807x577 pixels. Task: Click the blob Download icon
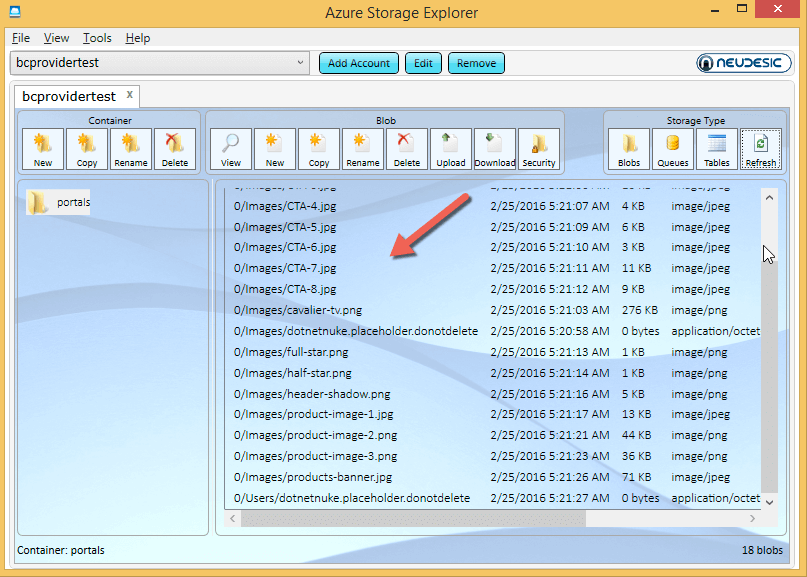click(495, 149)
